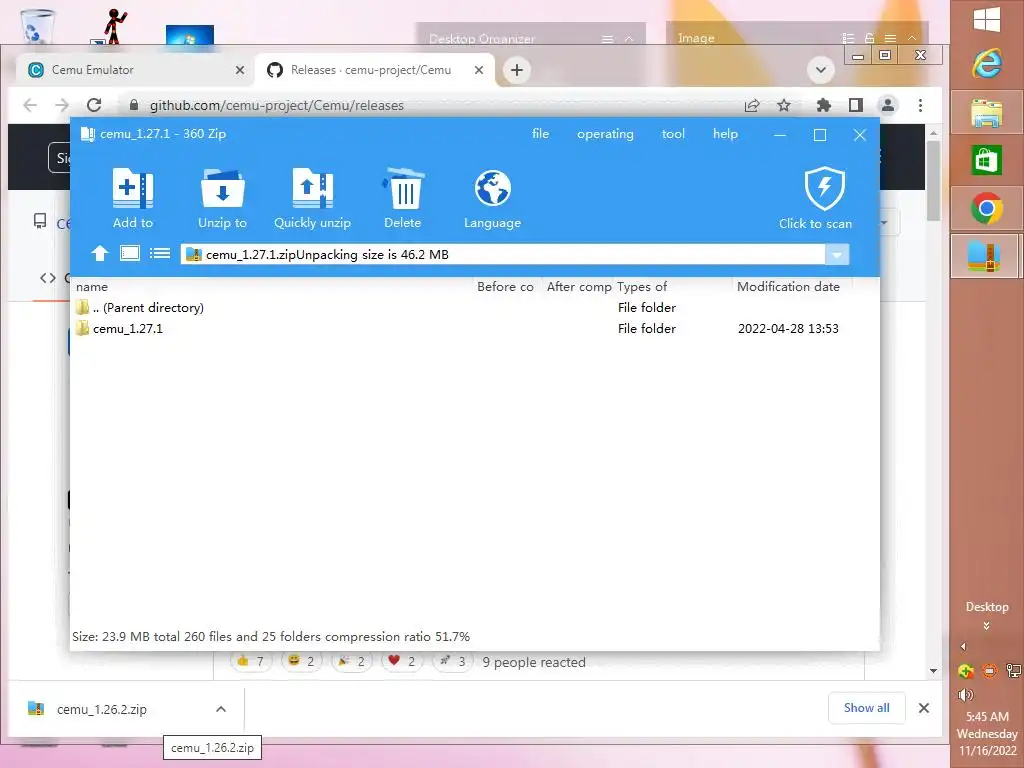The image size is (1024, 768).
Task: Click modification date 2022-04-28 13:53
Action: [x=788, y=328]
